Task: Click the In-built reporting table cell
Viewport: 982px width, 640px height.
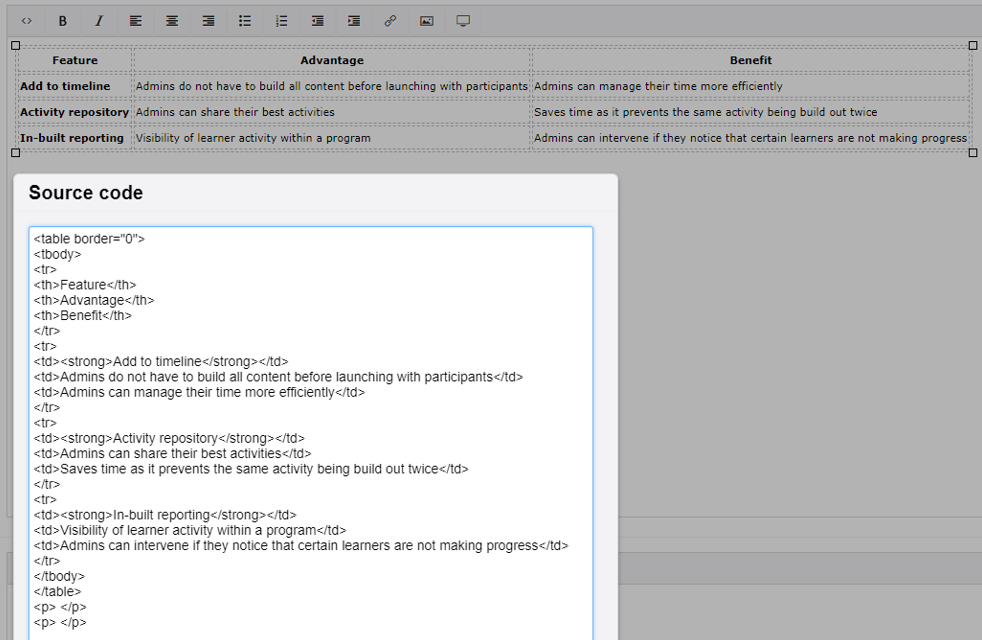Action: [x=74, y=137]
